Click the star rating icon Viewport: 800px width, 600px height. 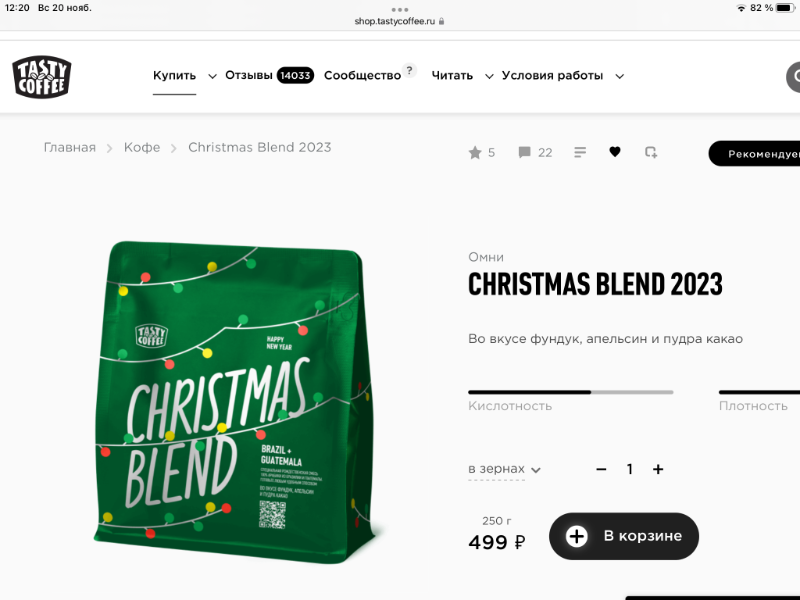coord(475,153)
